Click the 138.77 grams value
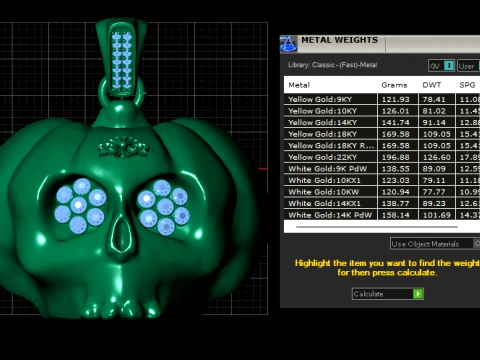The image size is (480, 360). tap(395, 203)
